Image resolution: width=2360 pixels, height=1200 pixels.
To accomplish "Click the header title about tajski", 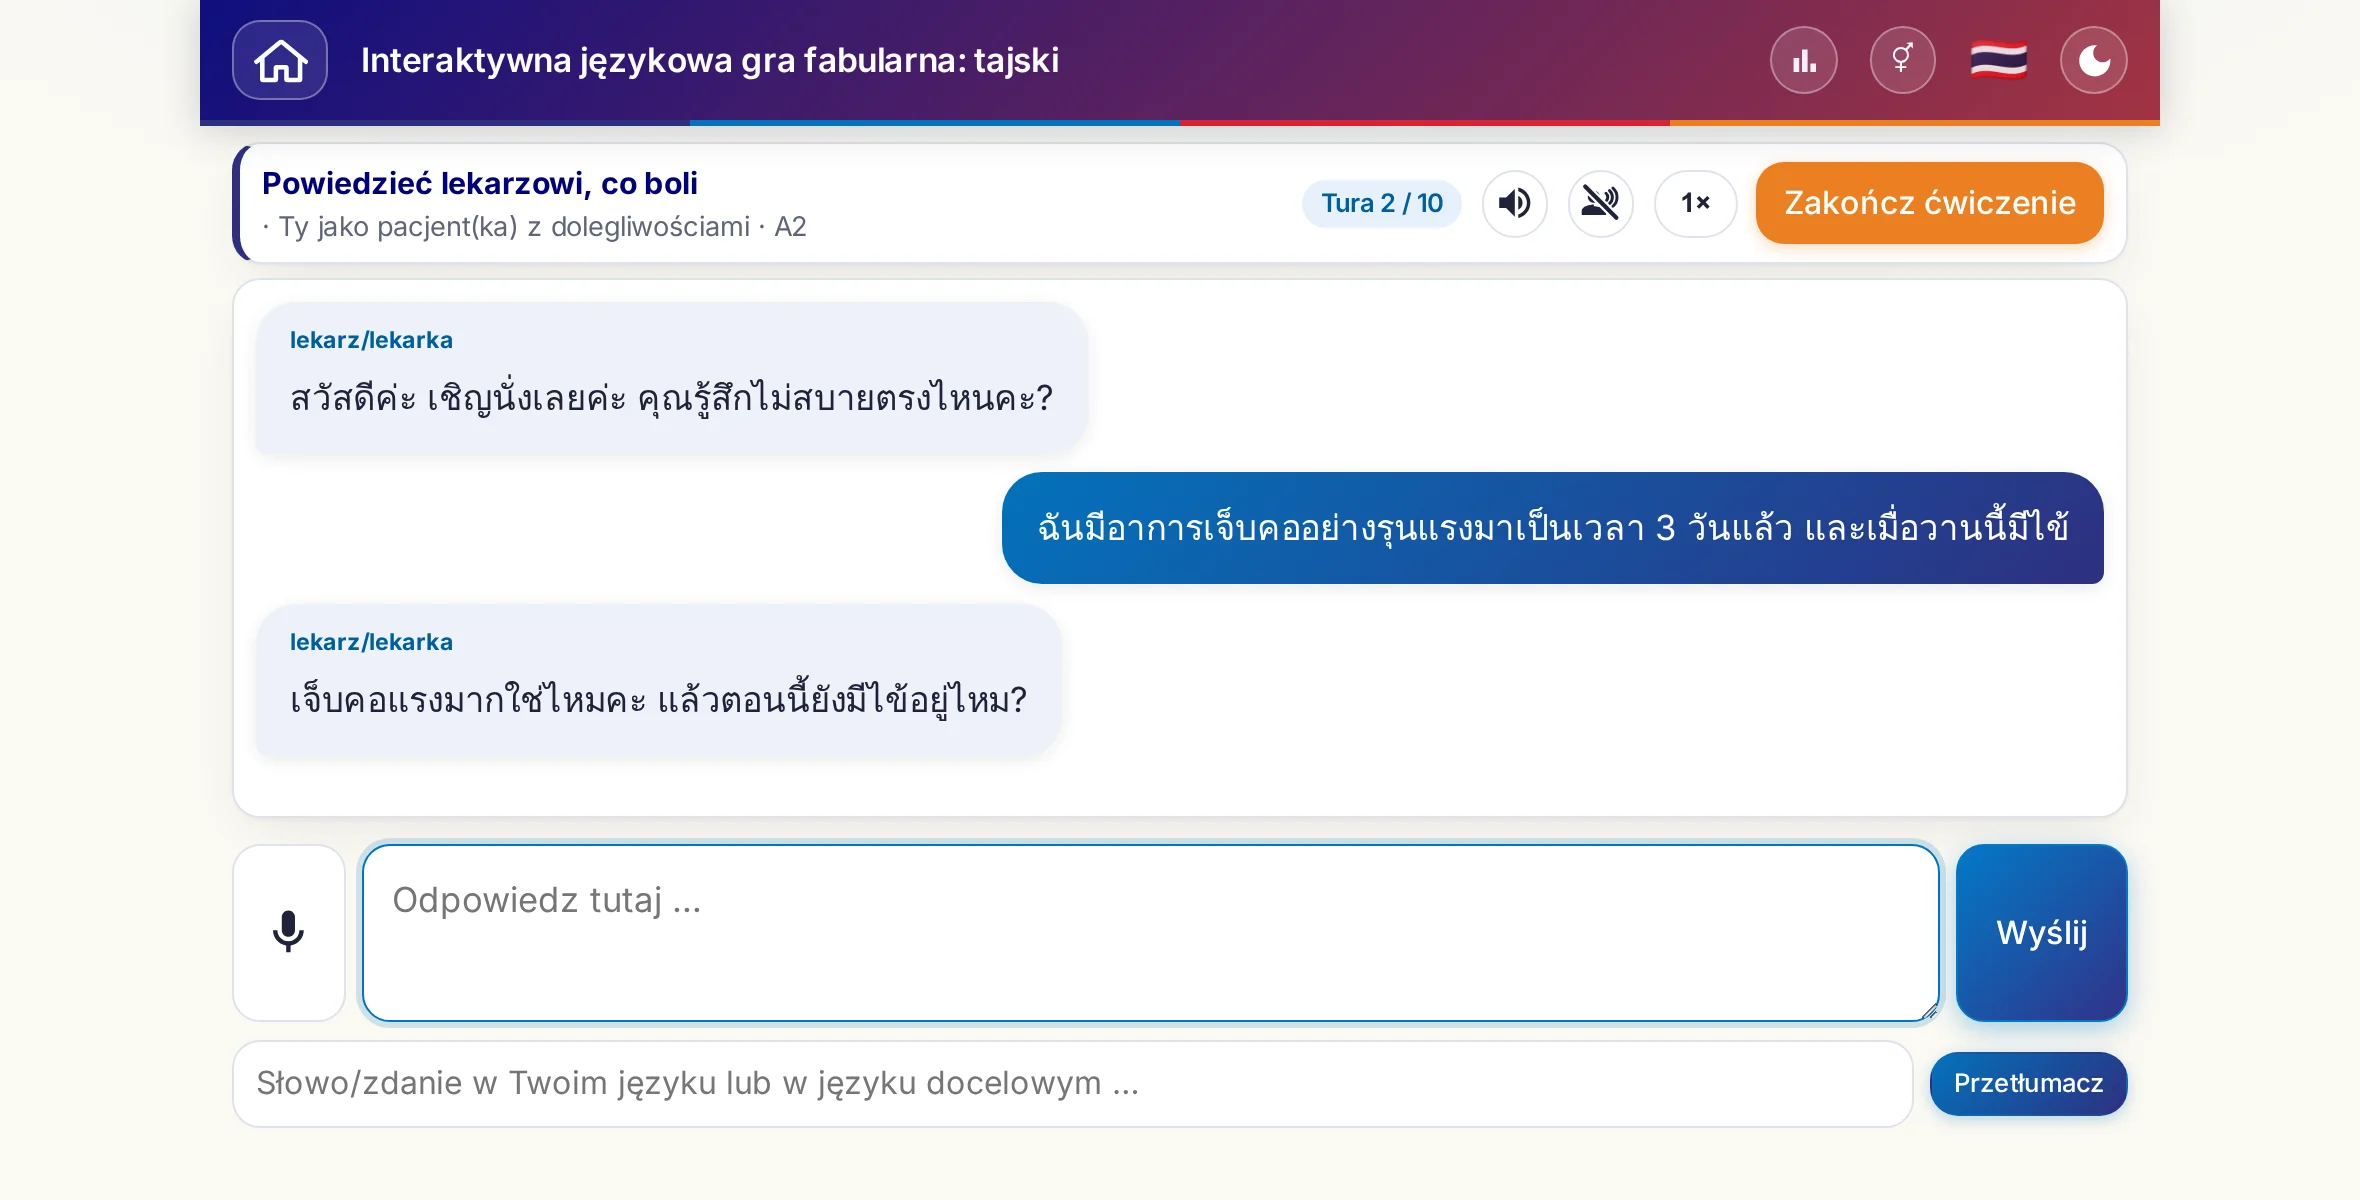I will click(710, 60).
